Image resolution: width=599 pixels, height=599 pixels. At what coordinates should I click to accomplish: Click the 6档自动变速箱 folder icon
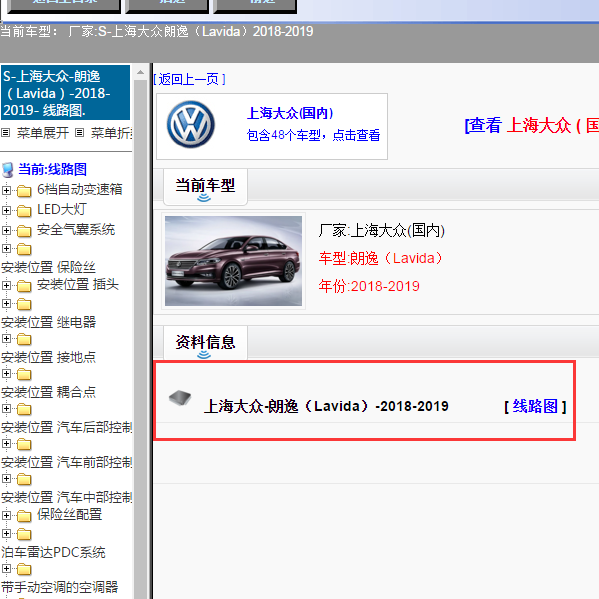[24, 191]
